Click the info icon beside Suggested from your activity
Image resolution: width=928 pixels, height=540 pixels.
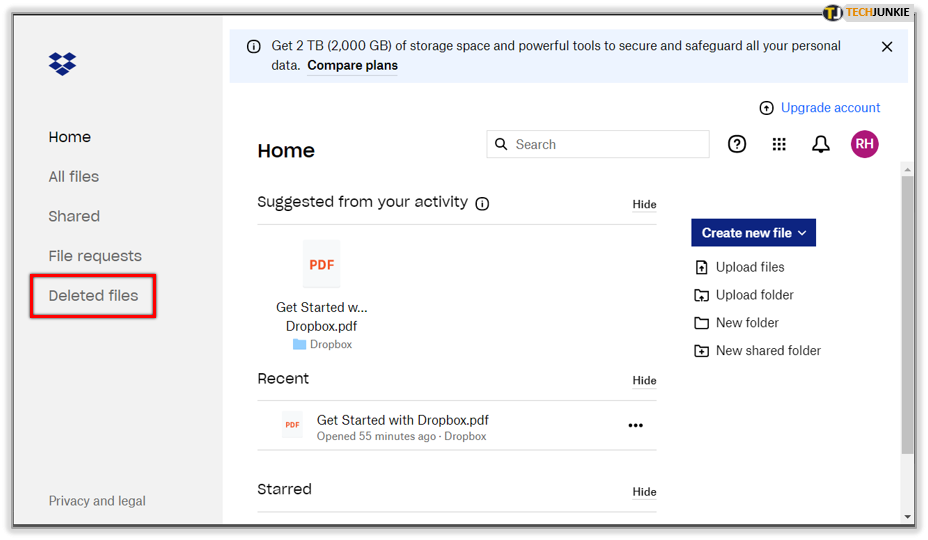click(482, 204)
